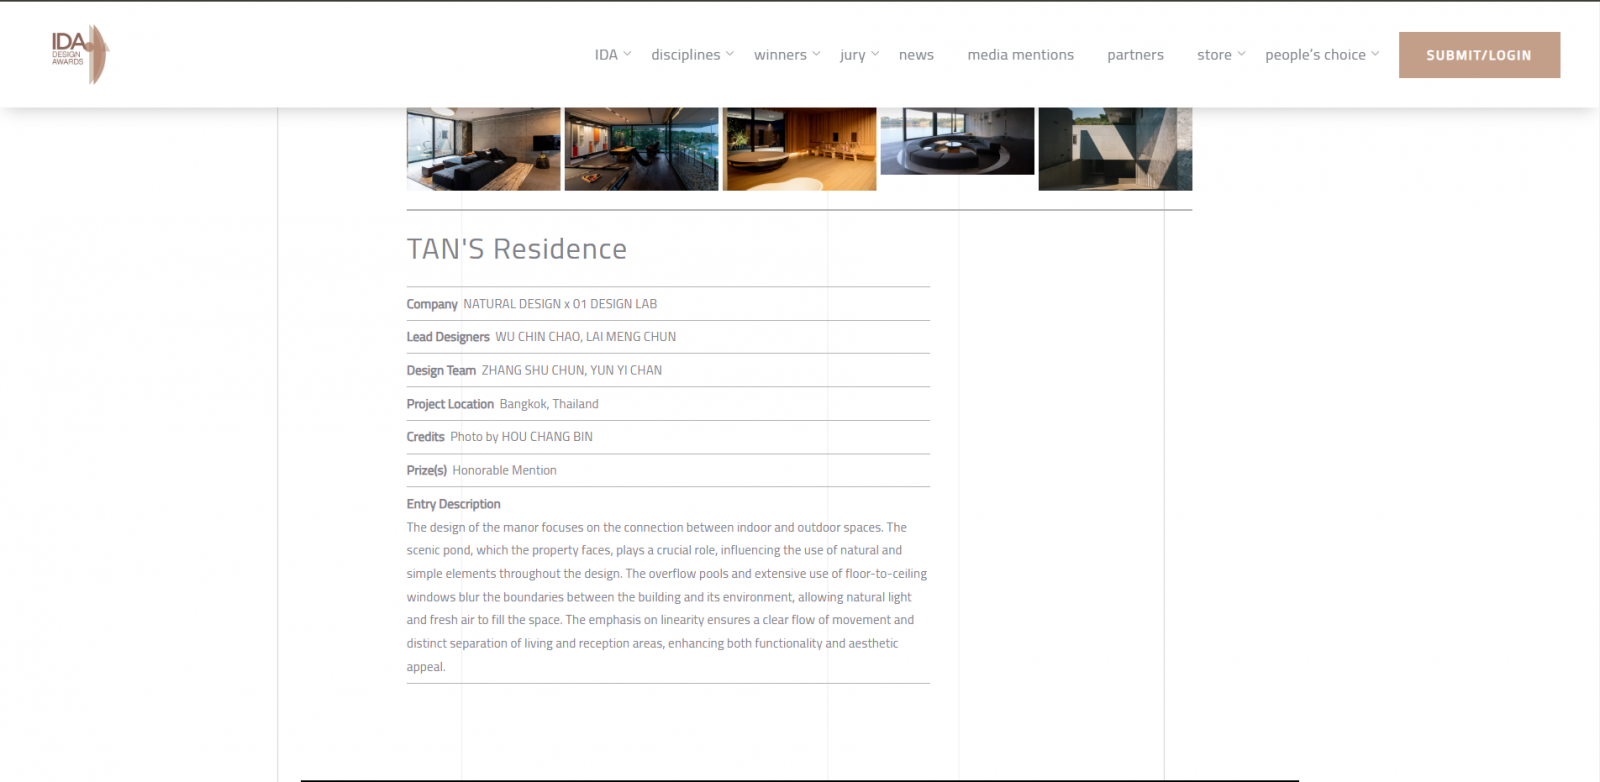Select the Honorable Mention prize text
This screenshot has width=1600, height=782.
(x=504, y=470)
